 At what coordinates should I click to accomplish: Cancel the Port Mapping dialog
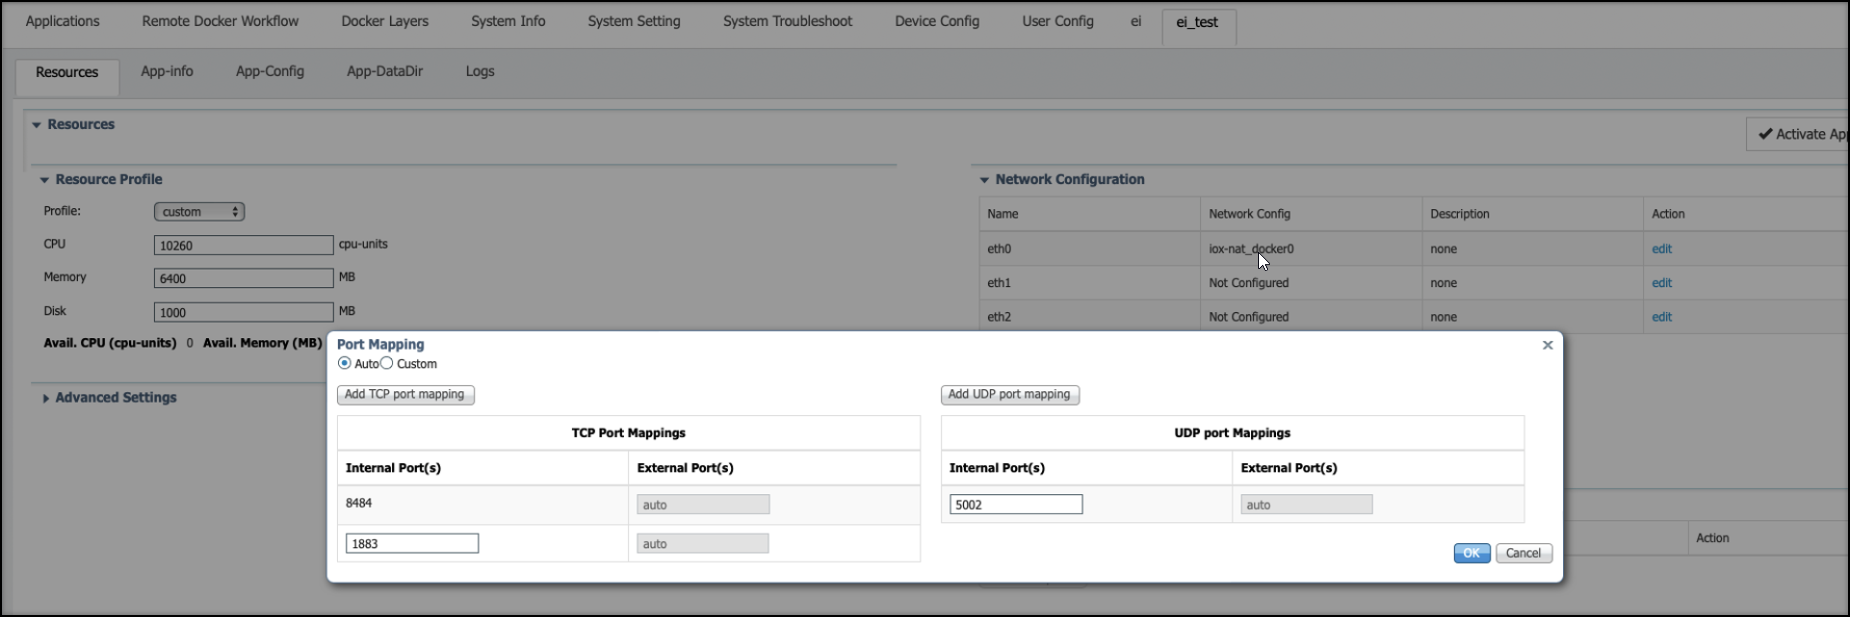[x=1524, y=553]
